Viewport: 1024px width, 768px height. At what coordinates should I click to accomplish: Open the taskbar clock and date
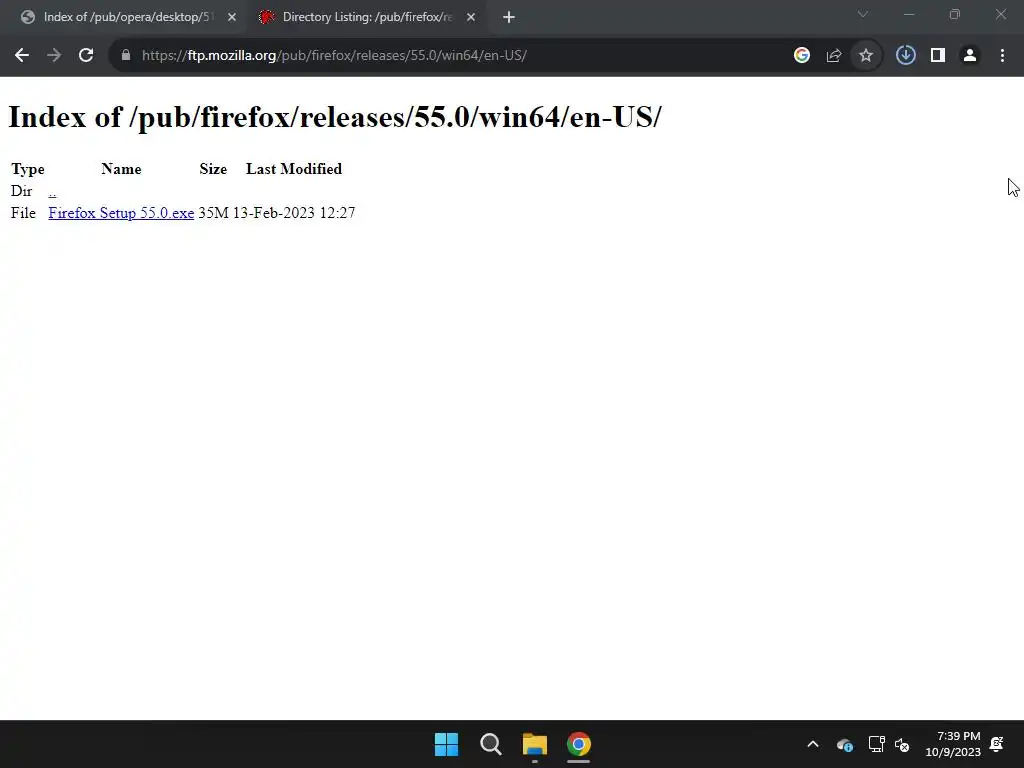(x=953, y=744)
